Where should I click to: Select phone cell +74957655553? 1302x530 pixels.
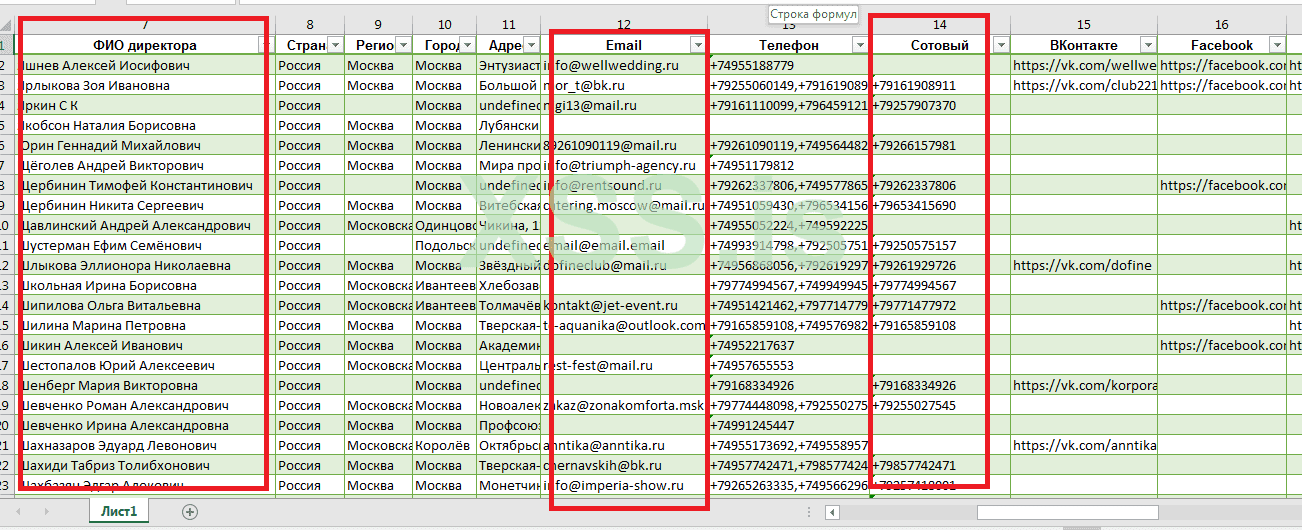tap(789, 365)
